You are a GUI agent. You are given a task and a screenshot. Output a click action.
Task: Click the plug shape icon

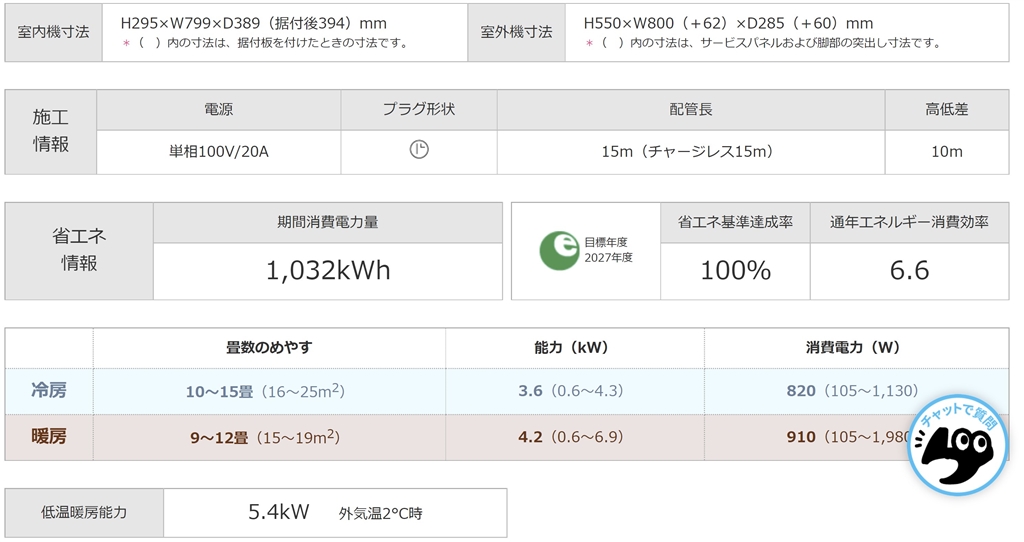tap(419, 151)
